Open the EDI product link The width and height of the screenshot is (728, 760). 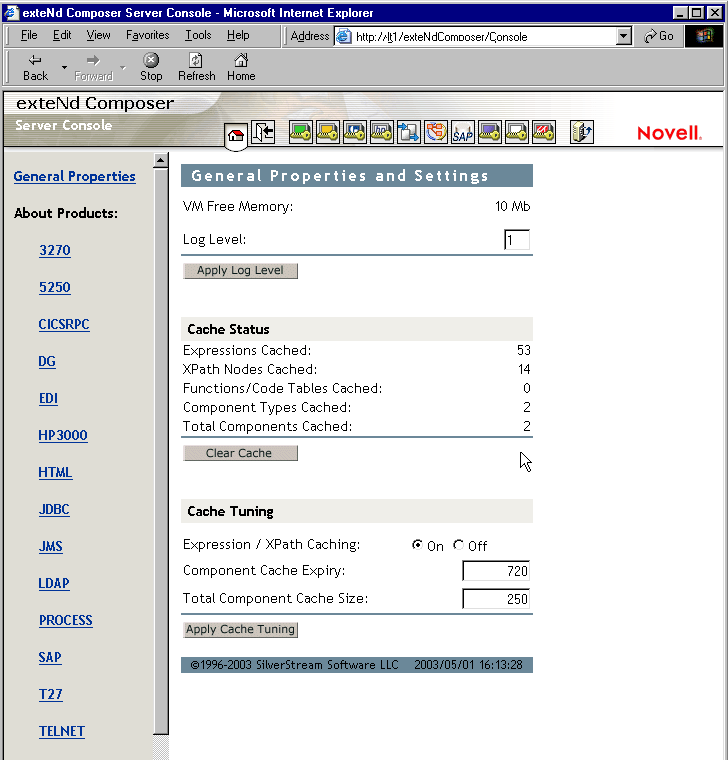[48, 398]
